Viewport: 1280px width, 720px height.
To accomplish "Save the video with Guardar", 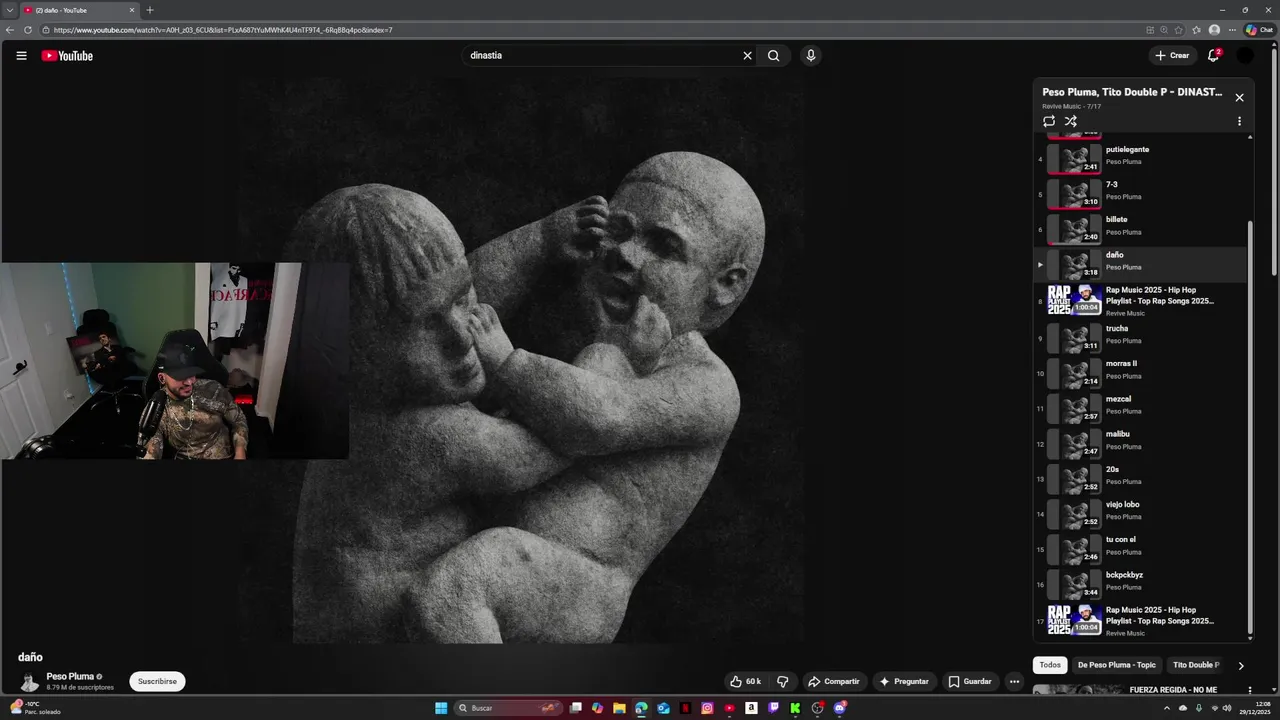I will 970,682.
